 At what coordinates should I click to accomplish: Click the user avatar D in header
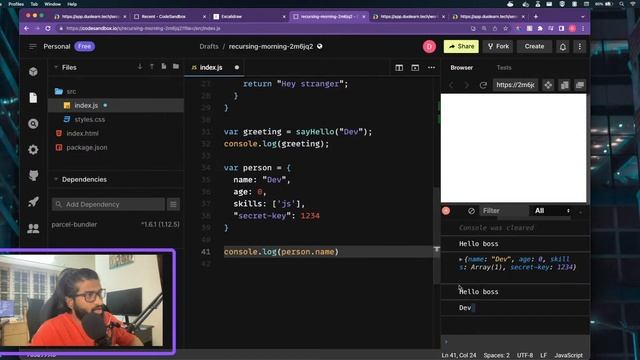tap(429, 47)
